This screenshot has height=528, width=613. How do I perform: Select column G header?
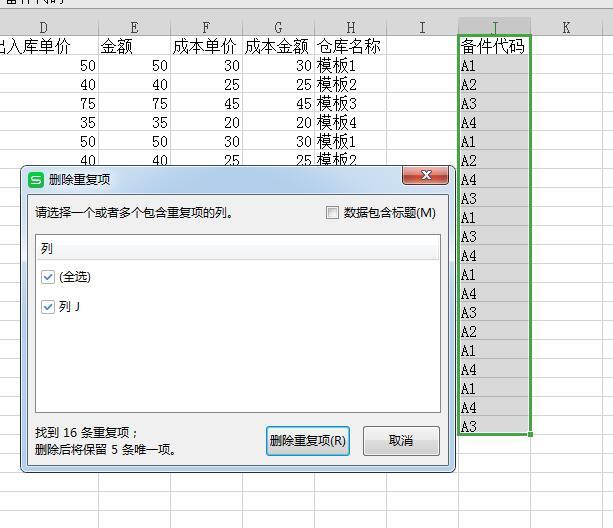click(x=278, y=27)
